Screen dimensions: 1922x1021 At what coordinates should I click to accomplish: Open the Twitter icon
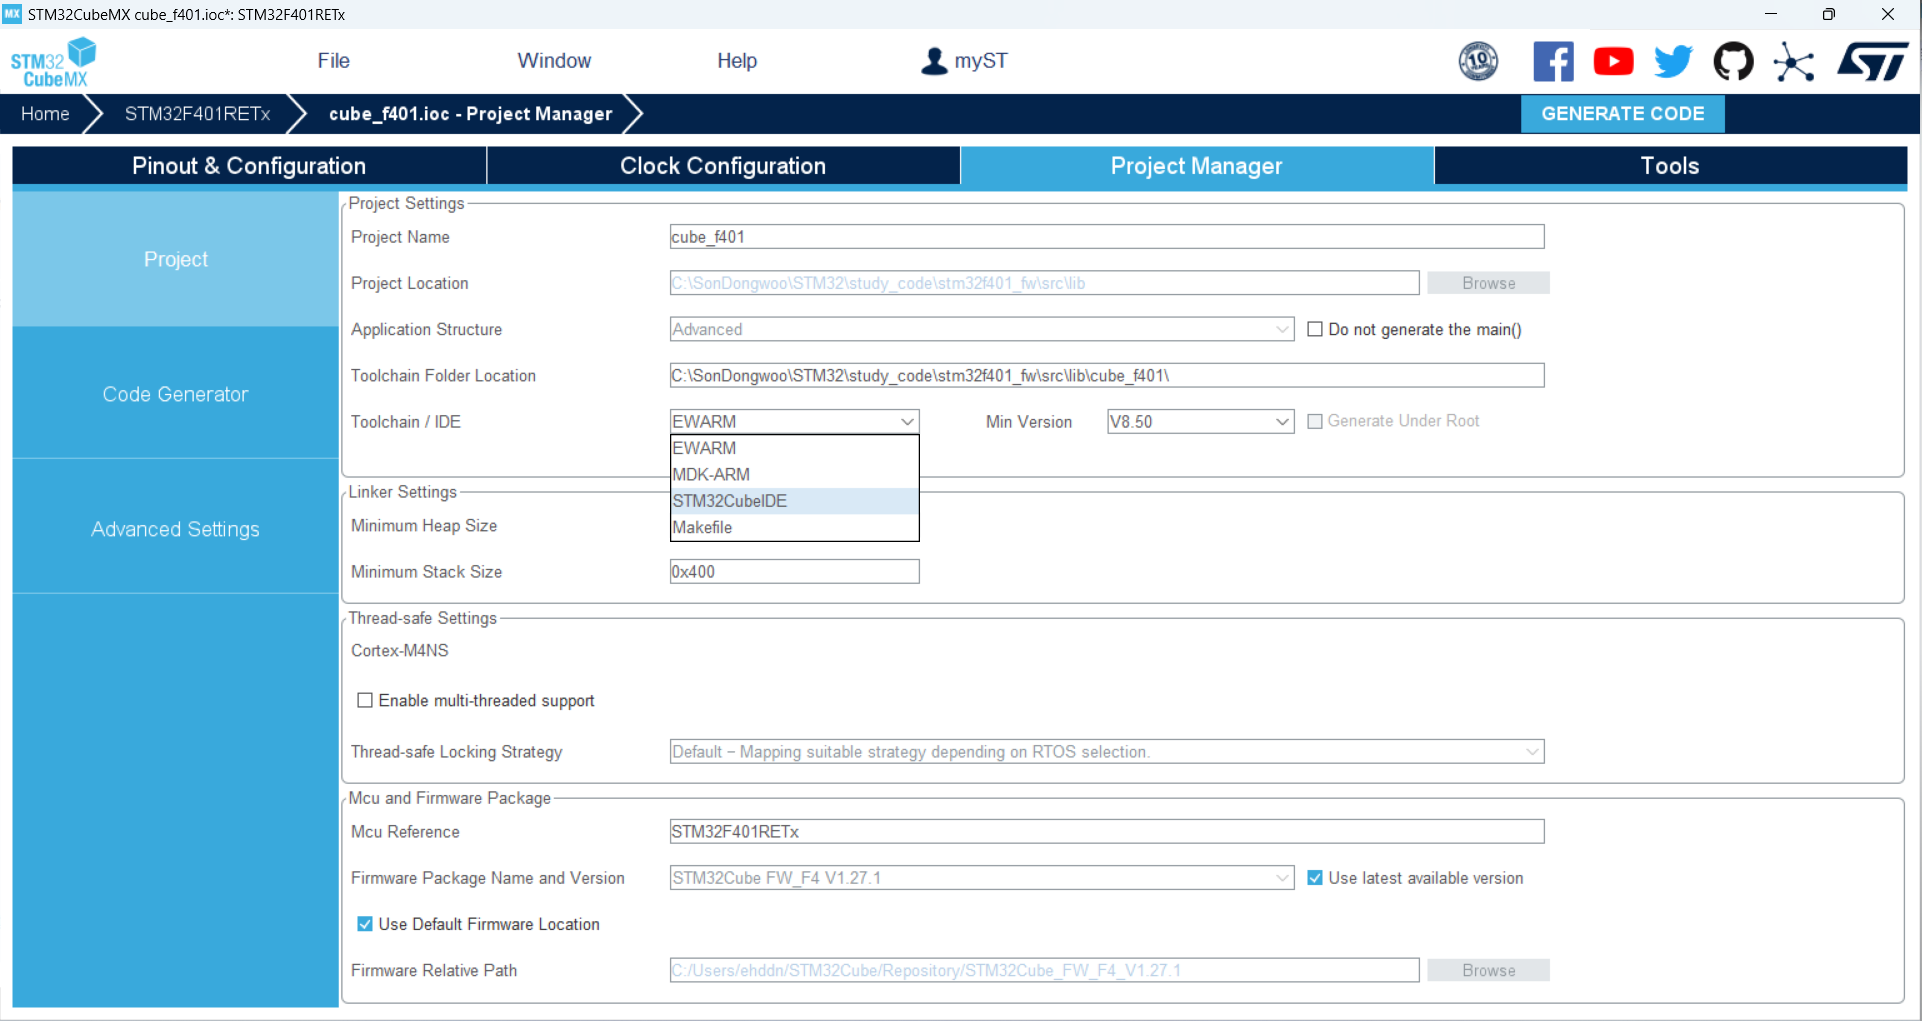1673,61
